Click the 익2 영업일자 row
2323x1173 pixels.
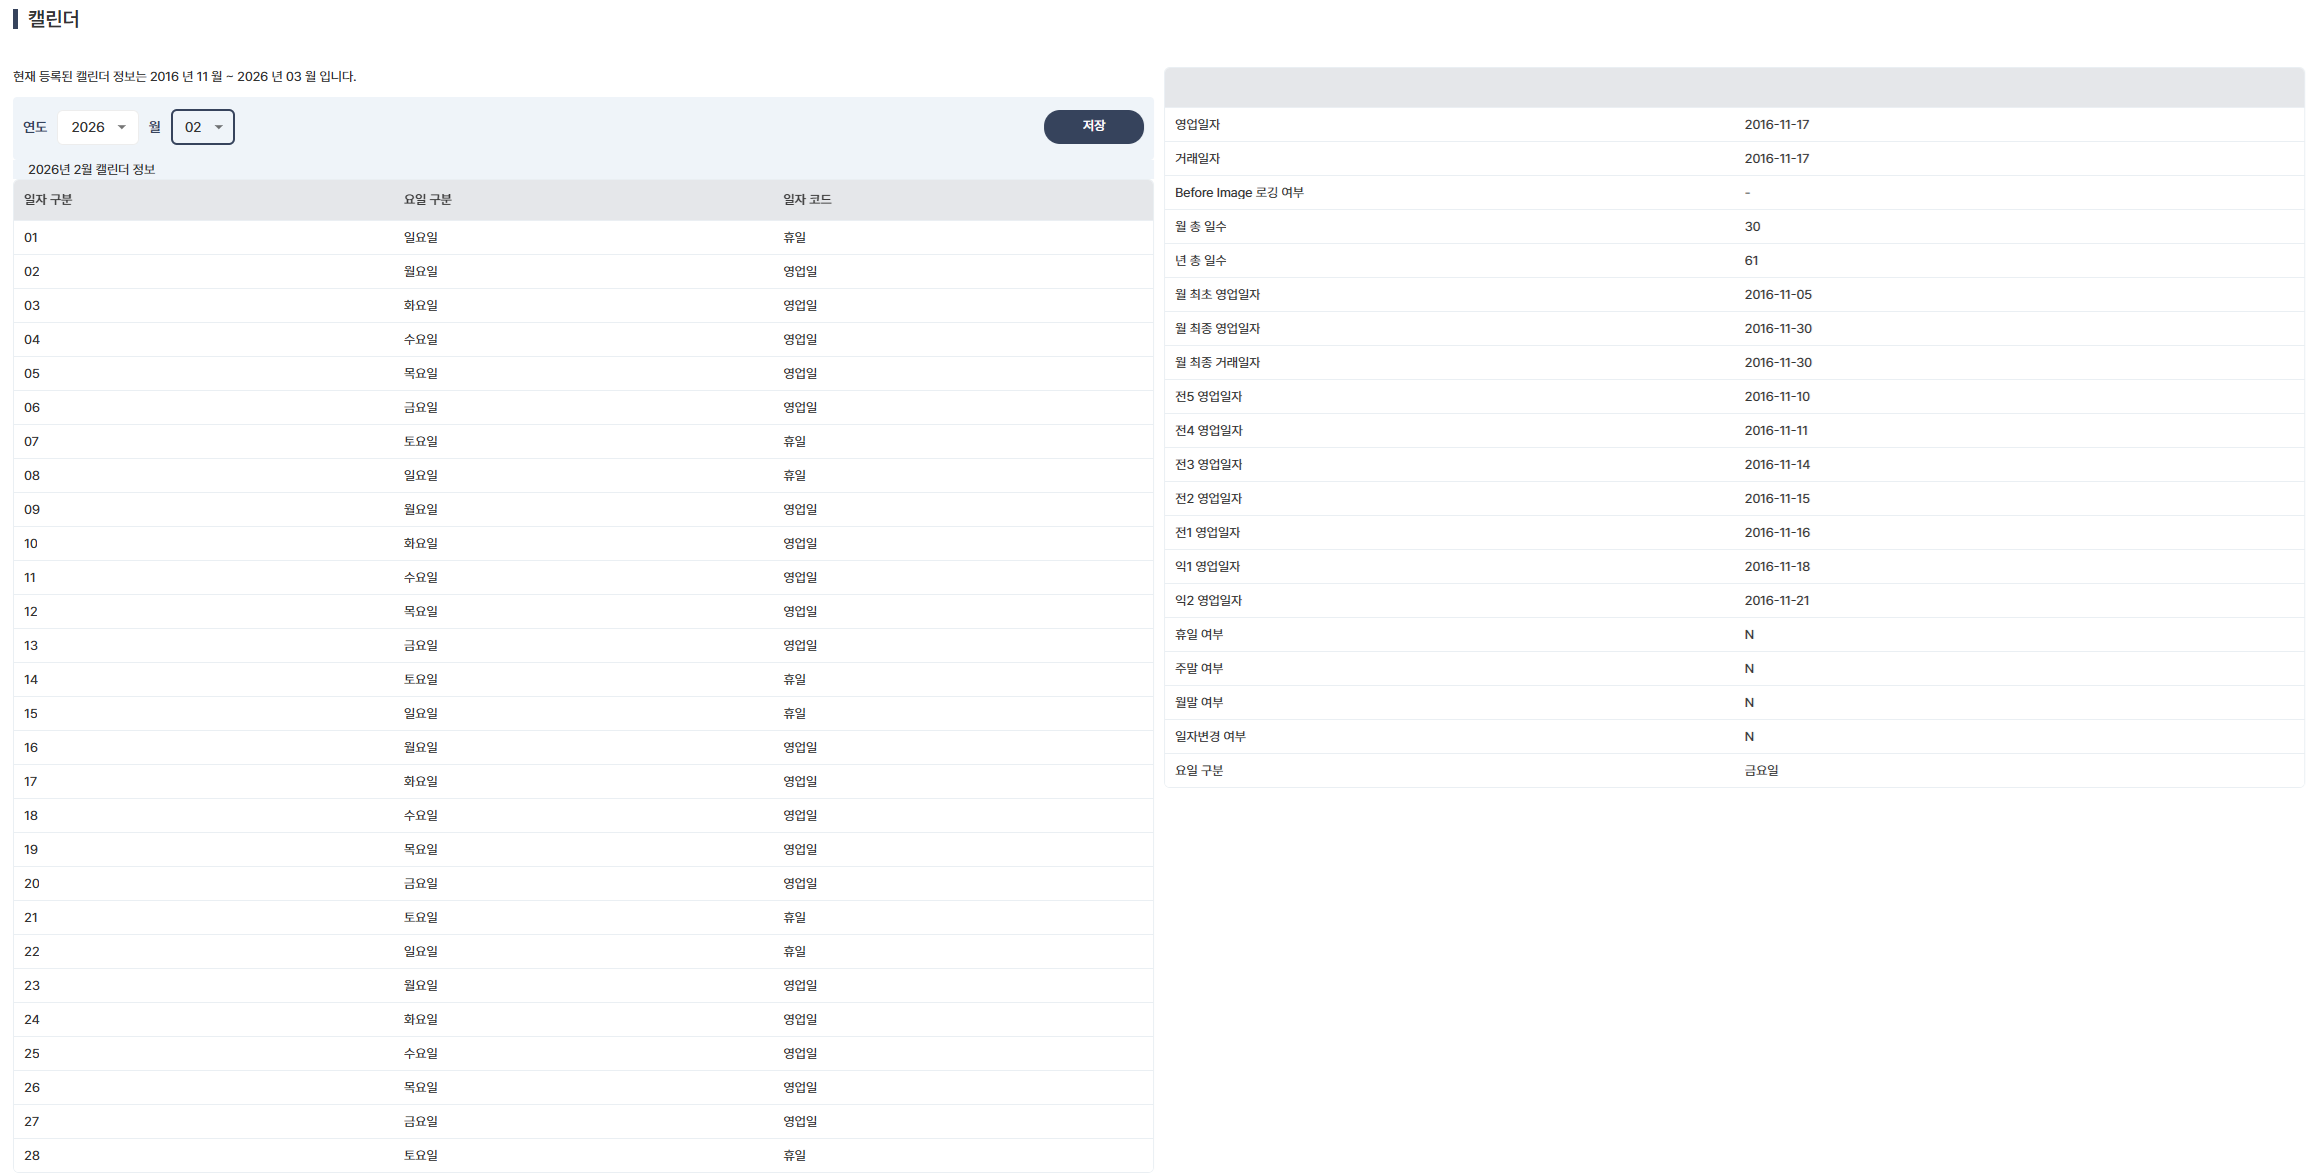[x=1208, y=601]
